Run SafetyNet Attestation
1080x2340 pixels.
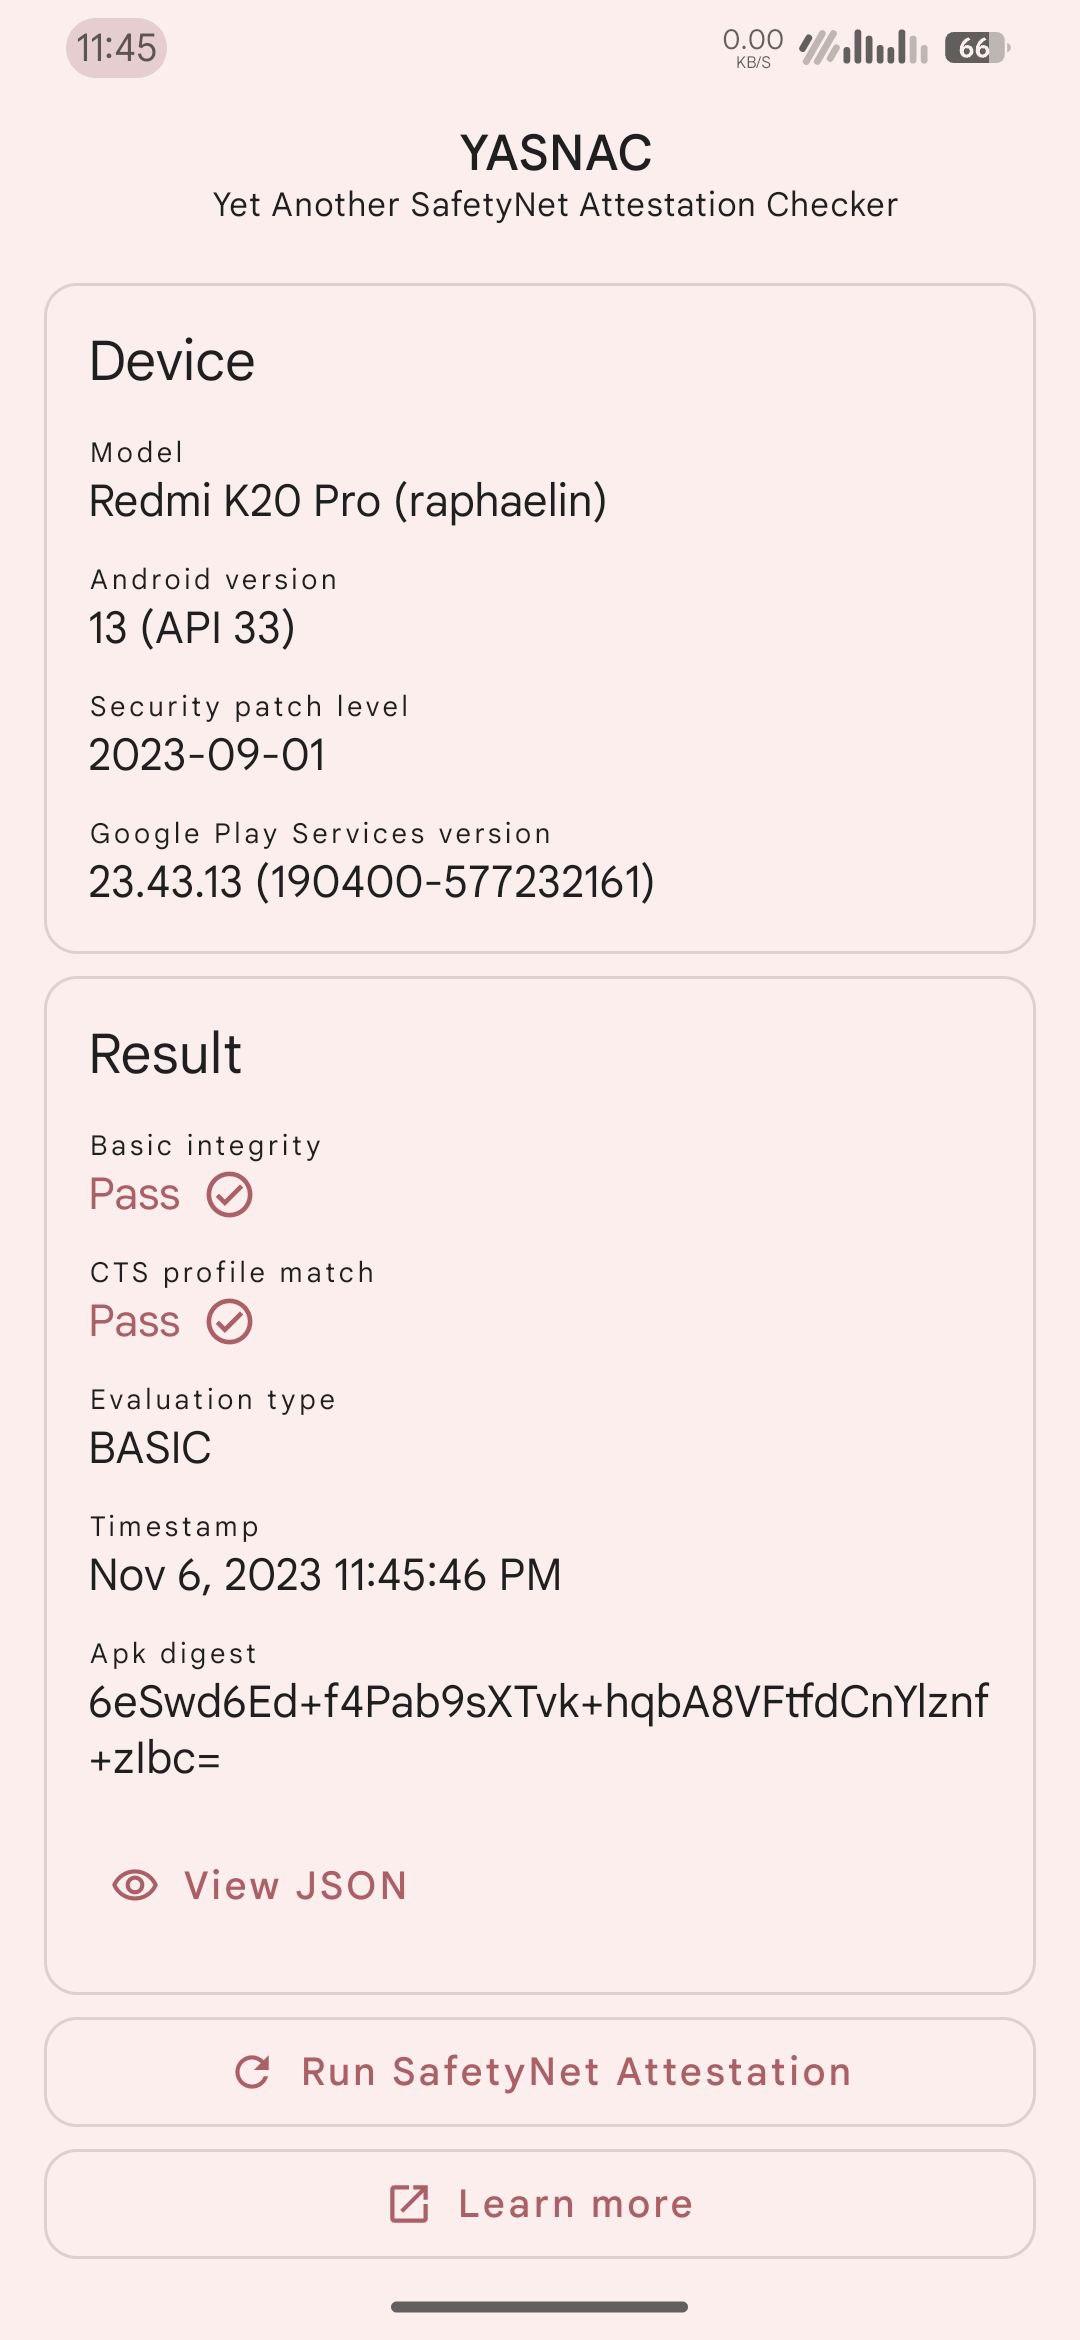tap(540, 2071)
